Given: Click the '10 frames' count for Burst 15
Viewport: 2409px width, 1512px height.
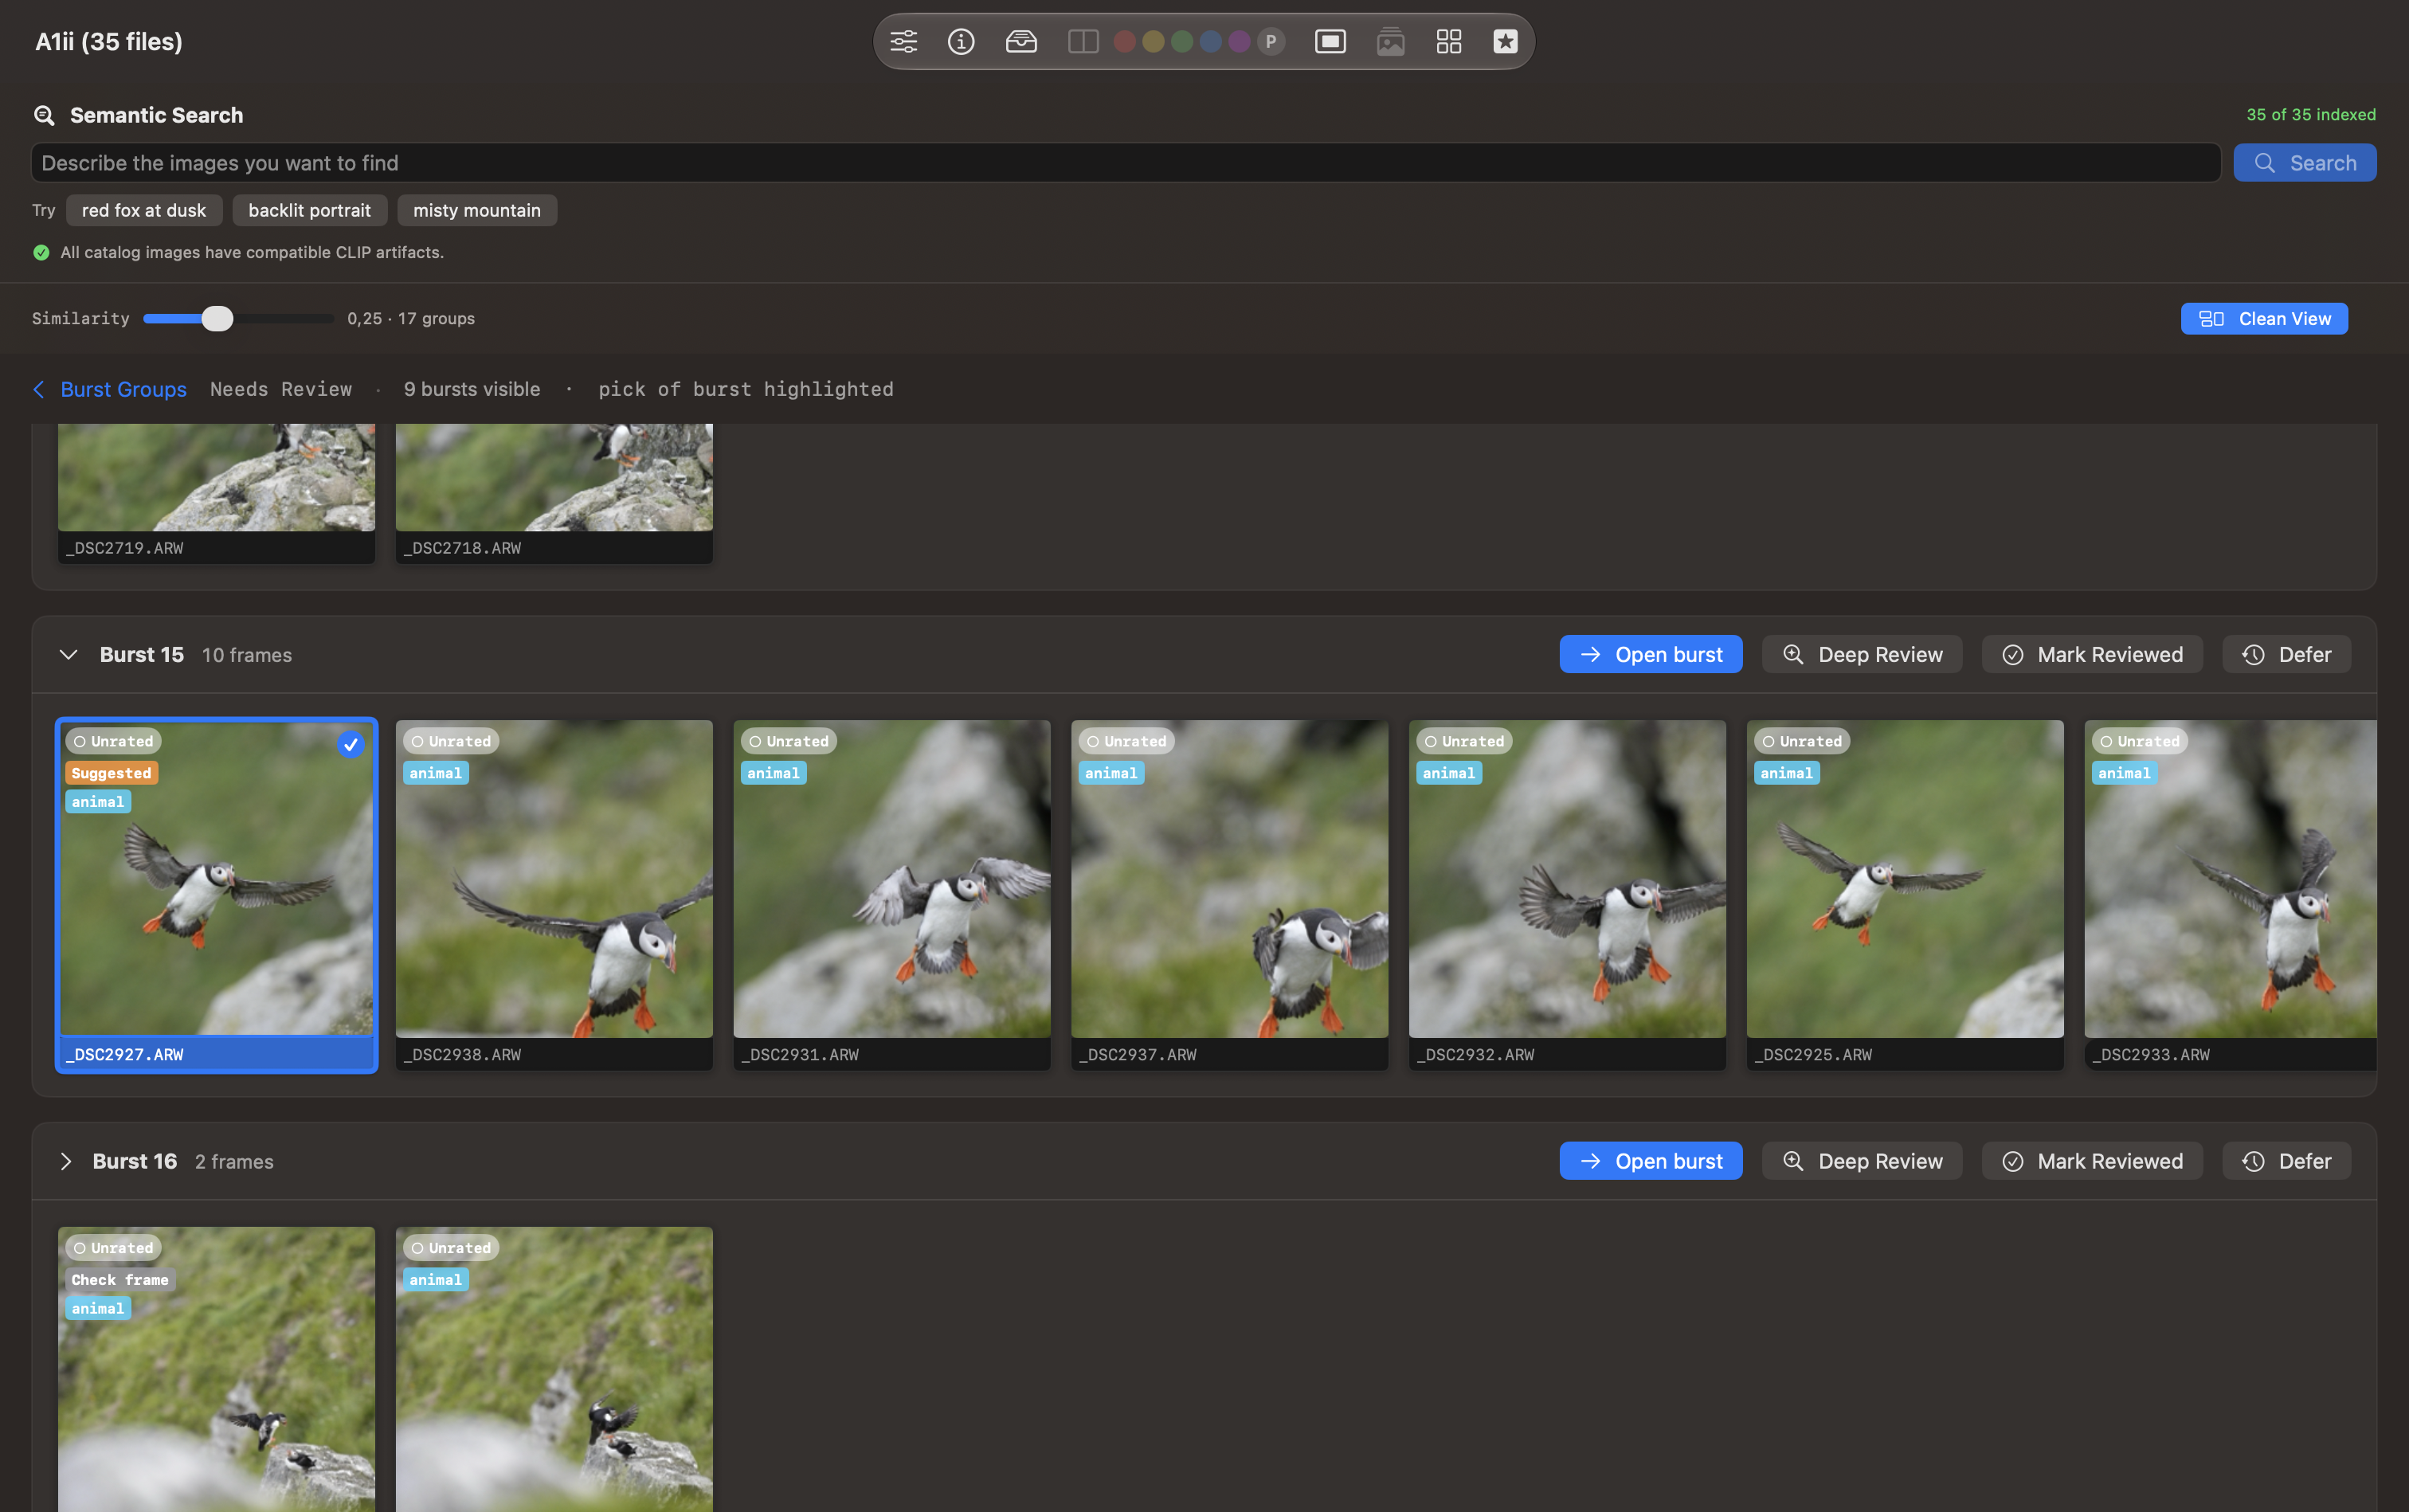Looking at the screenshot, I should (x=247, y=655).
